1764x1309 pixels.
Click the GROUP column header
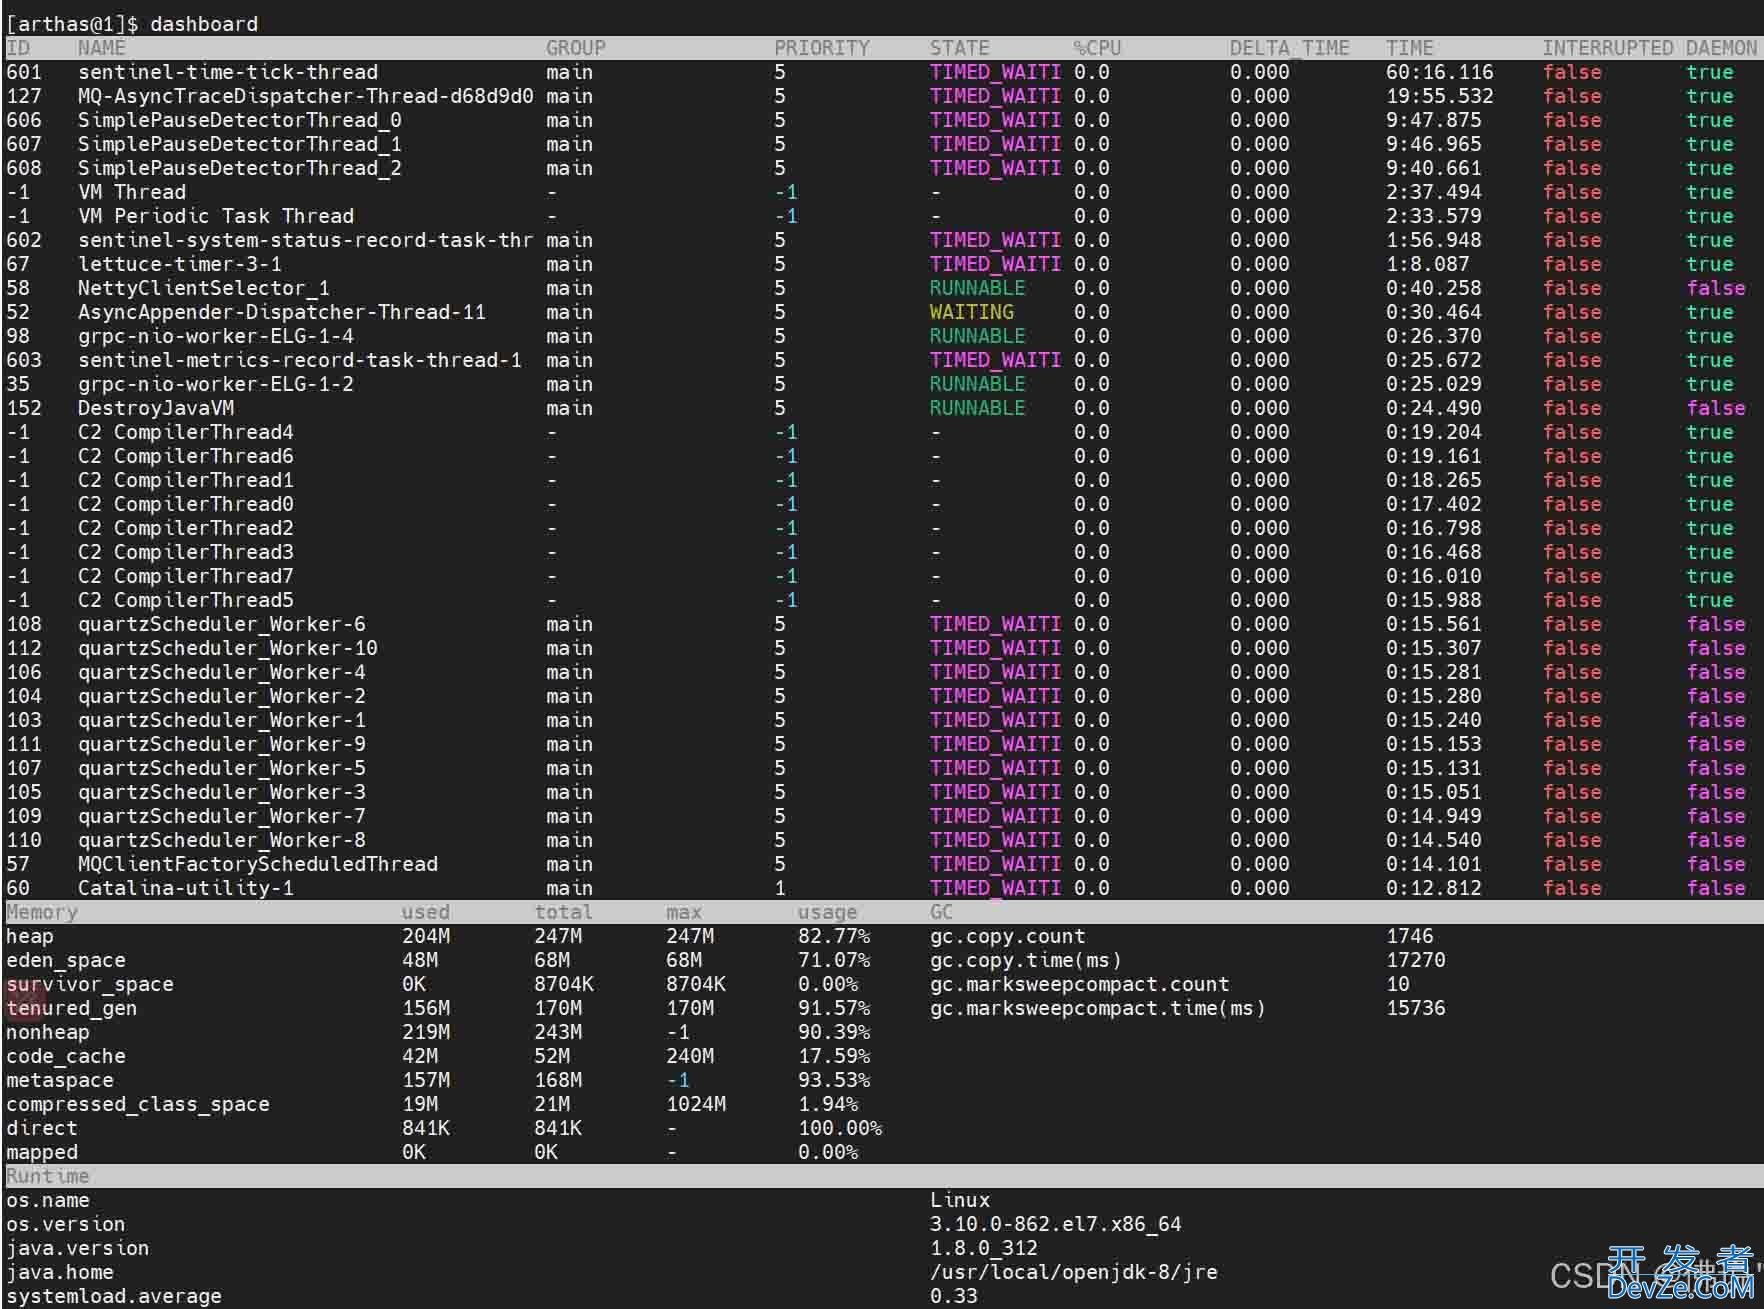(576, 48)
